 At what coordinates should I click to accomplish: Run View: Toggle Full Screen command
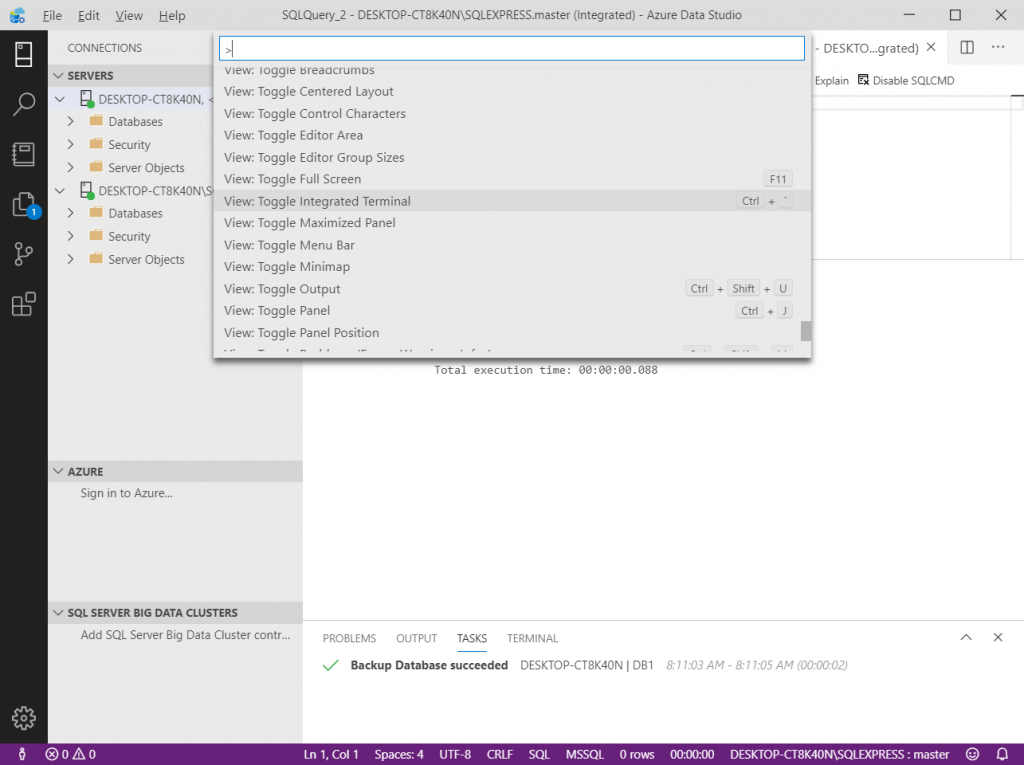[x=512, y=179]
